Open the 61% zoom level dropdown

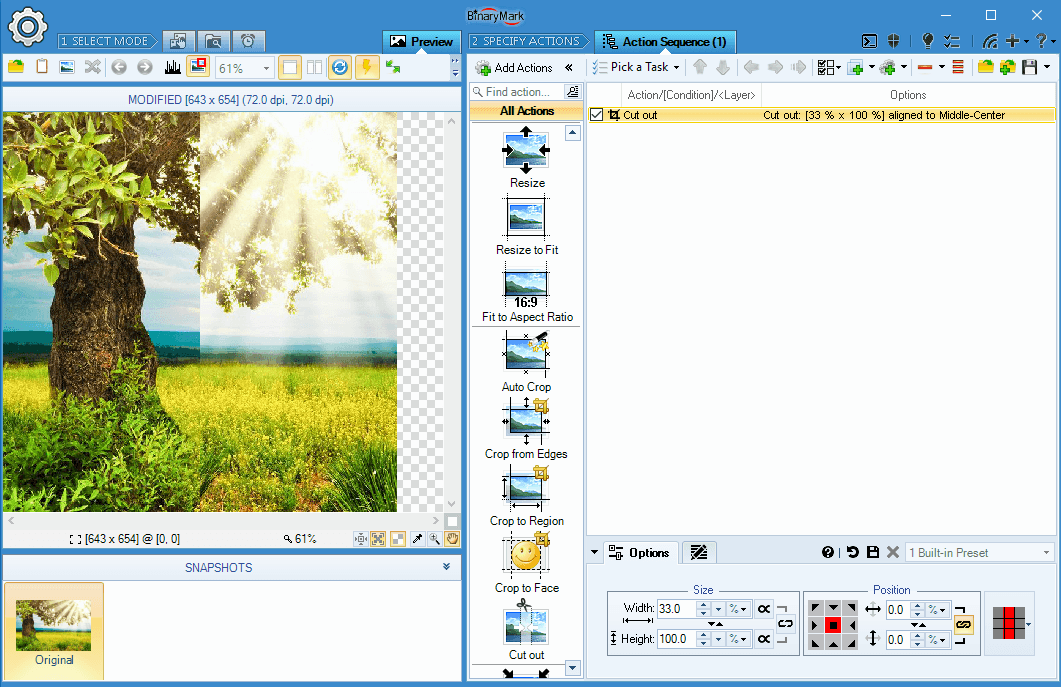pyautogui.click(x=267, y=68)
